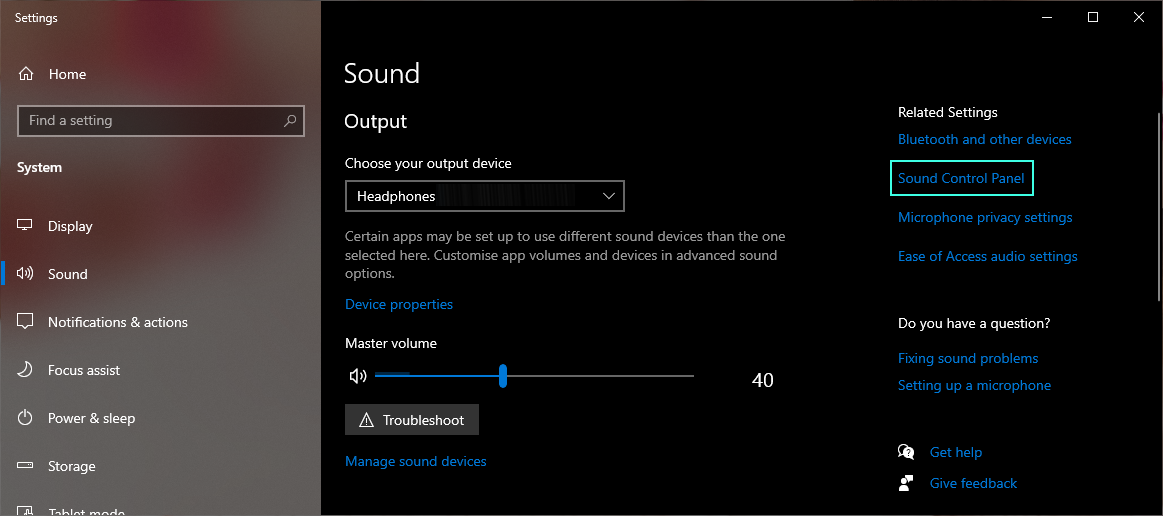Image resolution: width=1163 pixels, height=516 pixels.
Task: Click the Find a setting search field
Action: pyautogui.click(x=150, y=121)
